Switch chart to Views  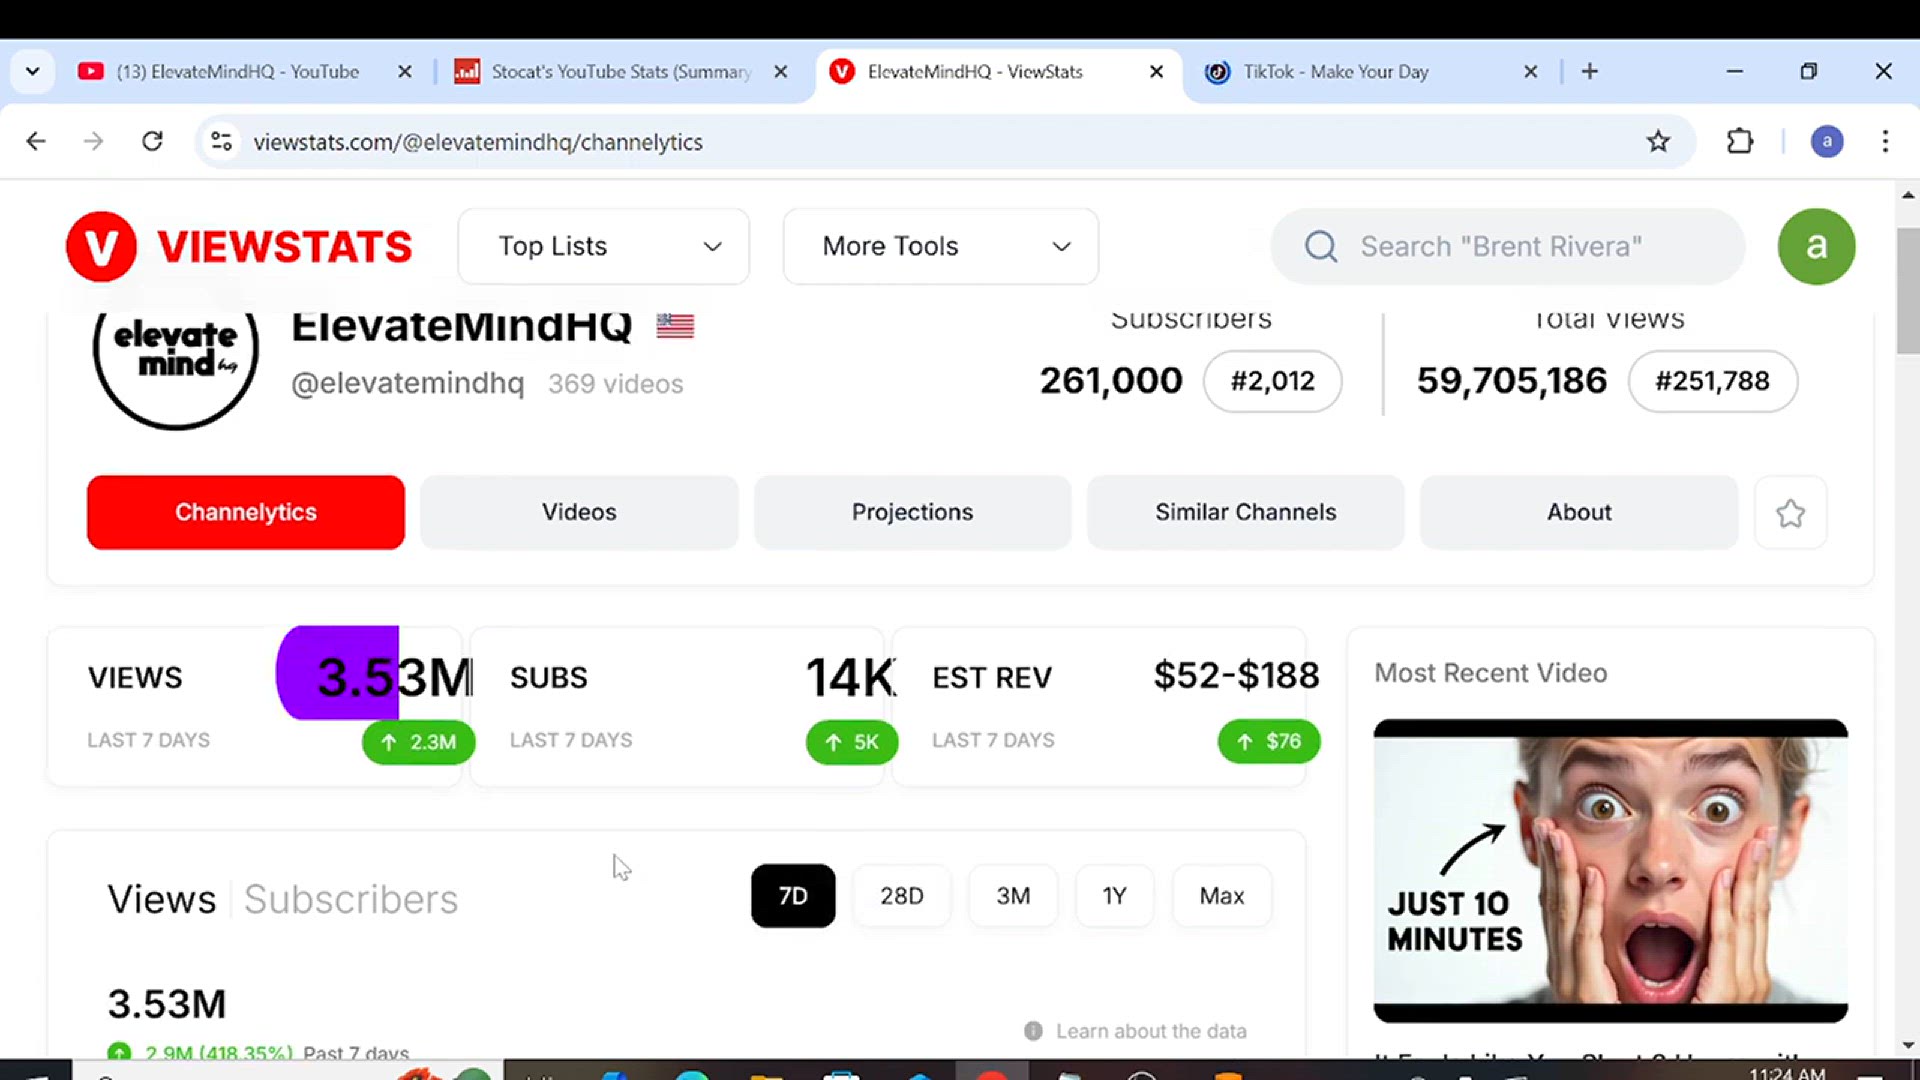point(162,899)
